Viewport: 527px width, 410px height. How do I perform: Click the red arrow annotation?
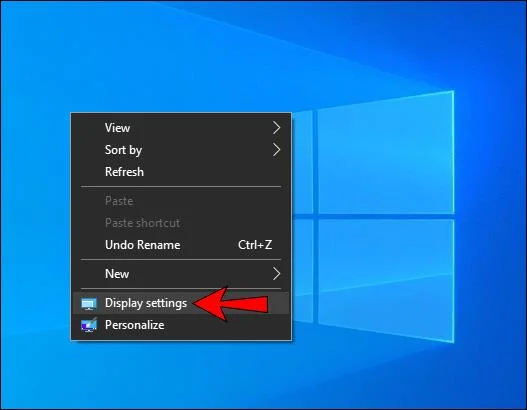tap(232, 304)
